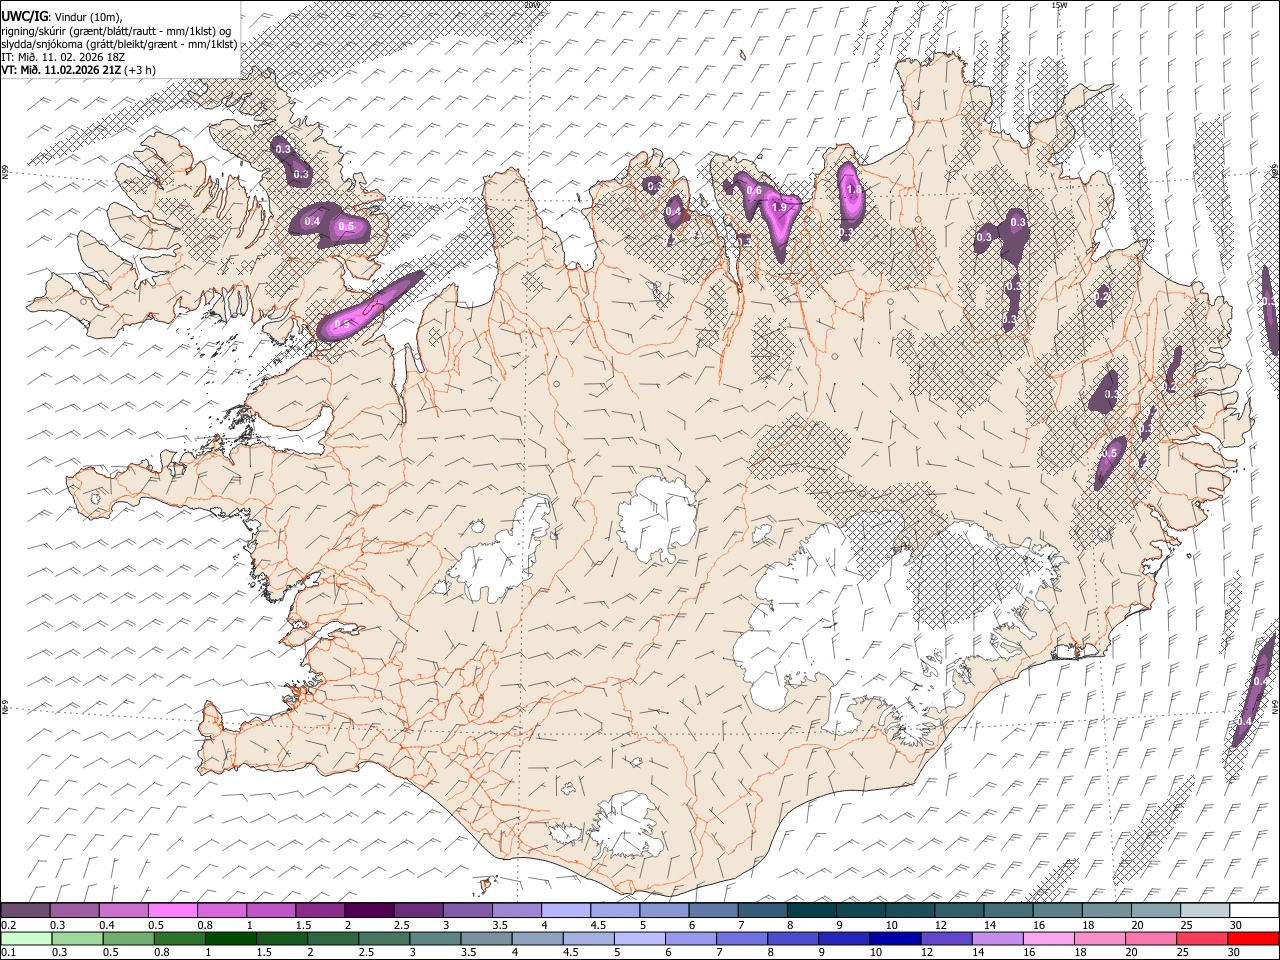
Task: Click the (+3 h) forecast offset text
Action: (x=140, y=70)
